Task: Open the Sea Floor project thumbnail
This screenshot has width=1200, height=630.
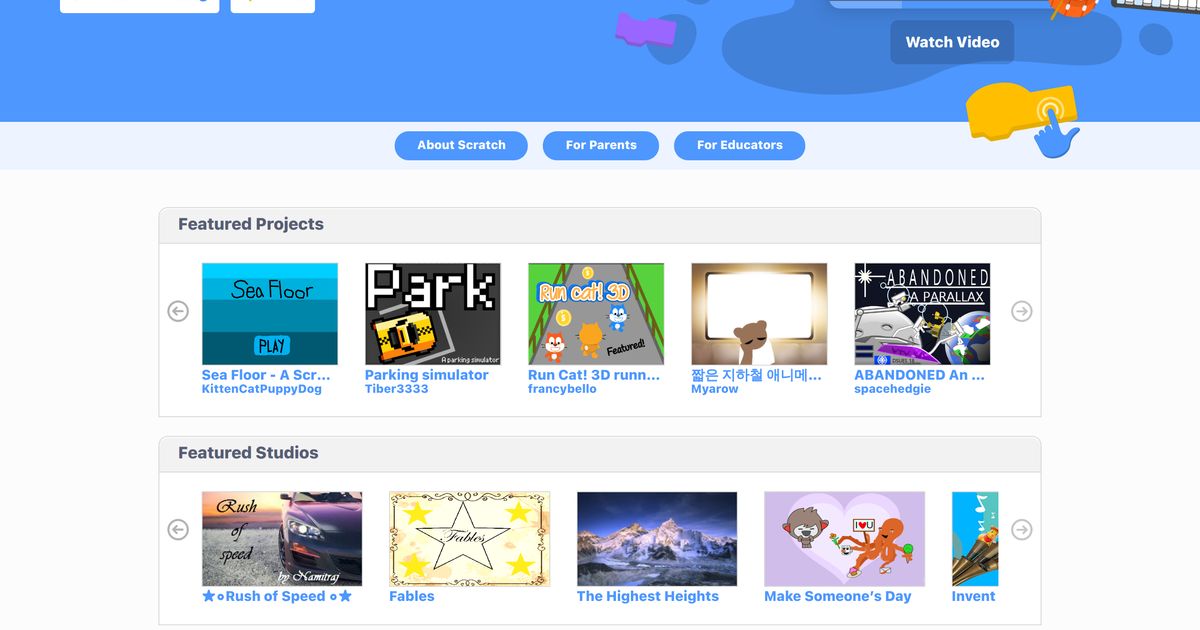Action: click(x=269, y=314)
